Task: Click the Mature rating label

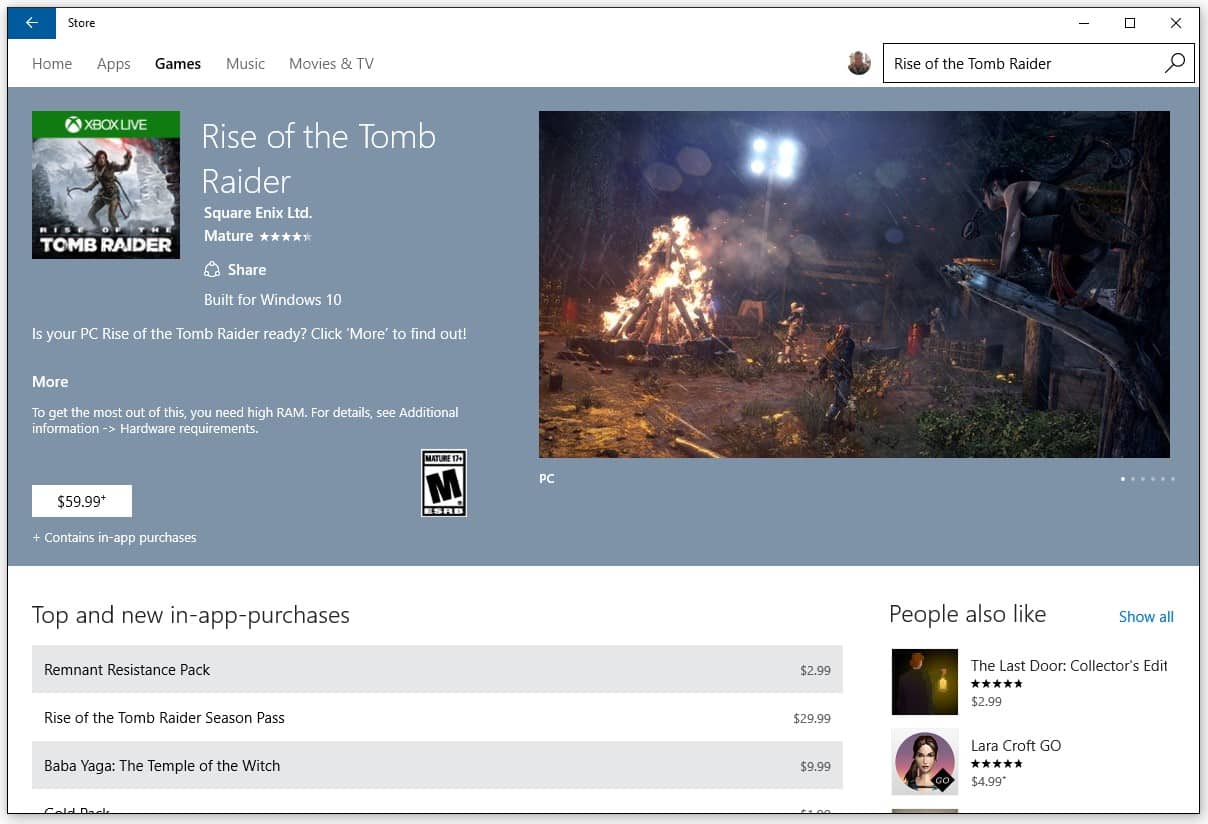Action: pos(229,236)
